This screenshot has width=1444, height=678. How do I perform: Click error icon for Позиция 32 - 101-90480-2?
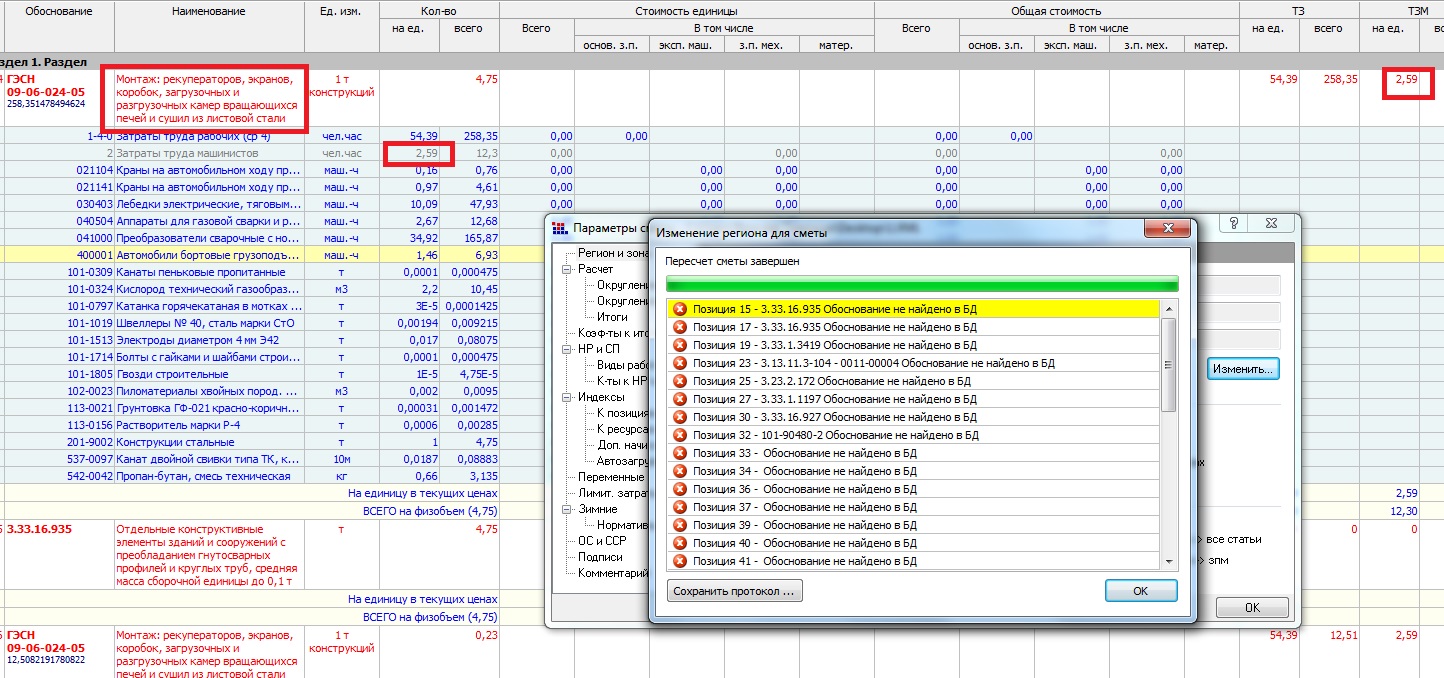[681, 435]
